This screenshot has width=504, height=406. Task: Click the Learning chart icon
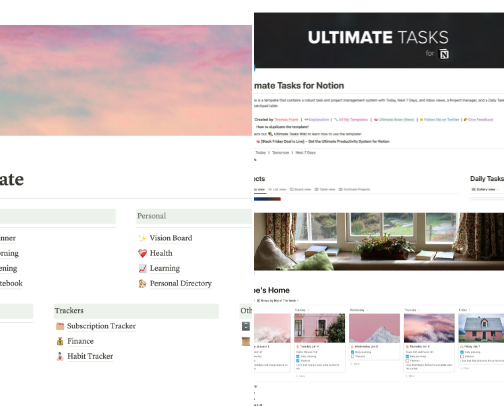pyautogui.click(x=142, y=268)
